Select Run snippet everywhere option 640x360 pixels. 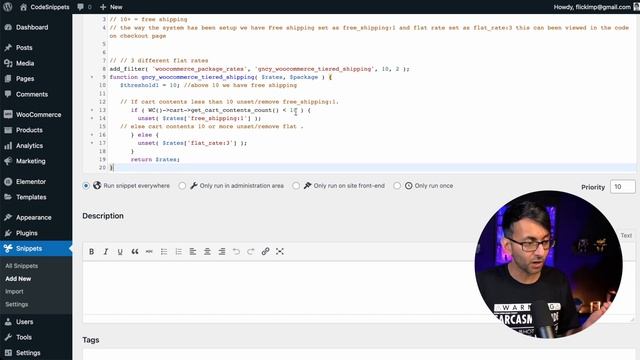point(86,186)
